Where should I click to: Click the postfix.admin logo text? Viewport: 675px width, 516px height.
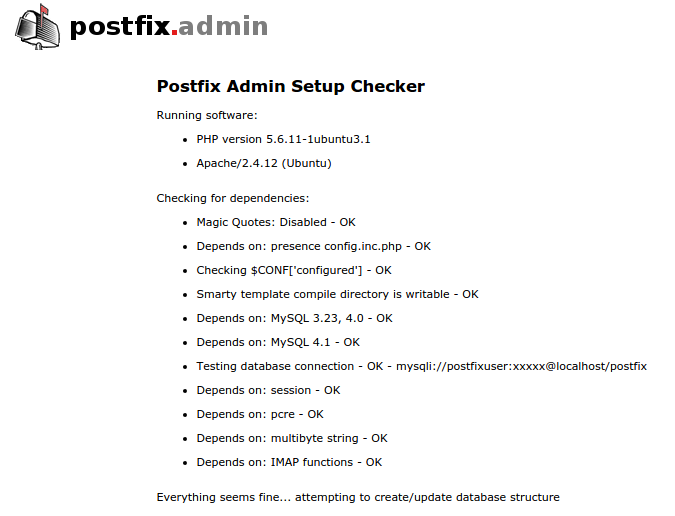pyautogui.click(x=169, y=25)
